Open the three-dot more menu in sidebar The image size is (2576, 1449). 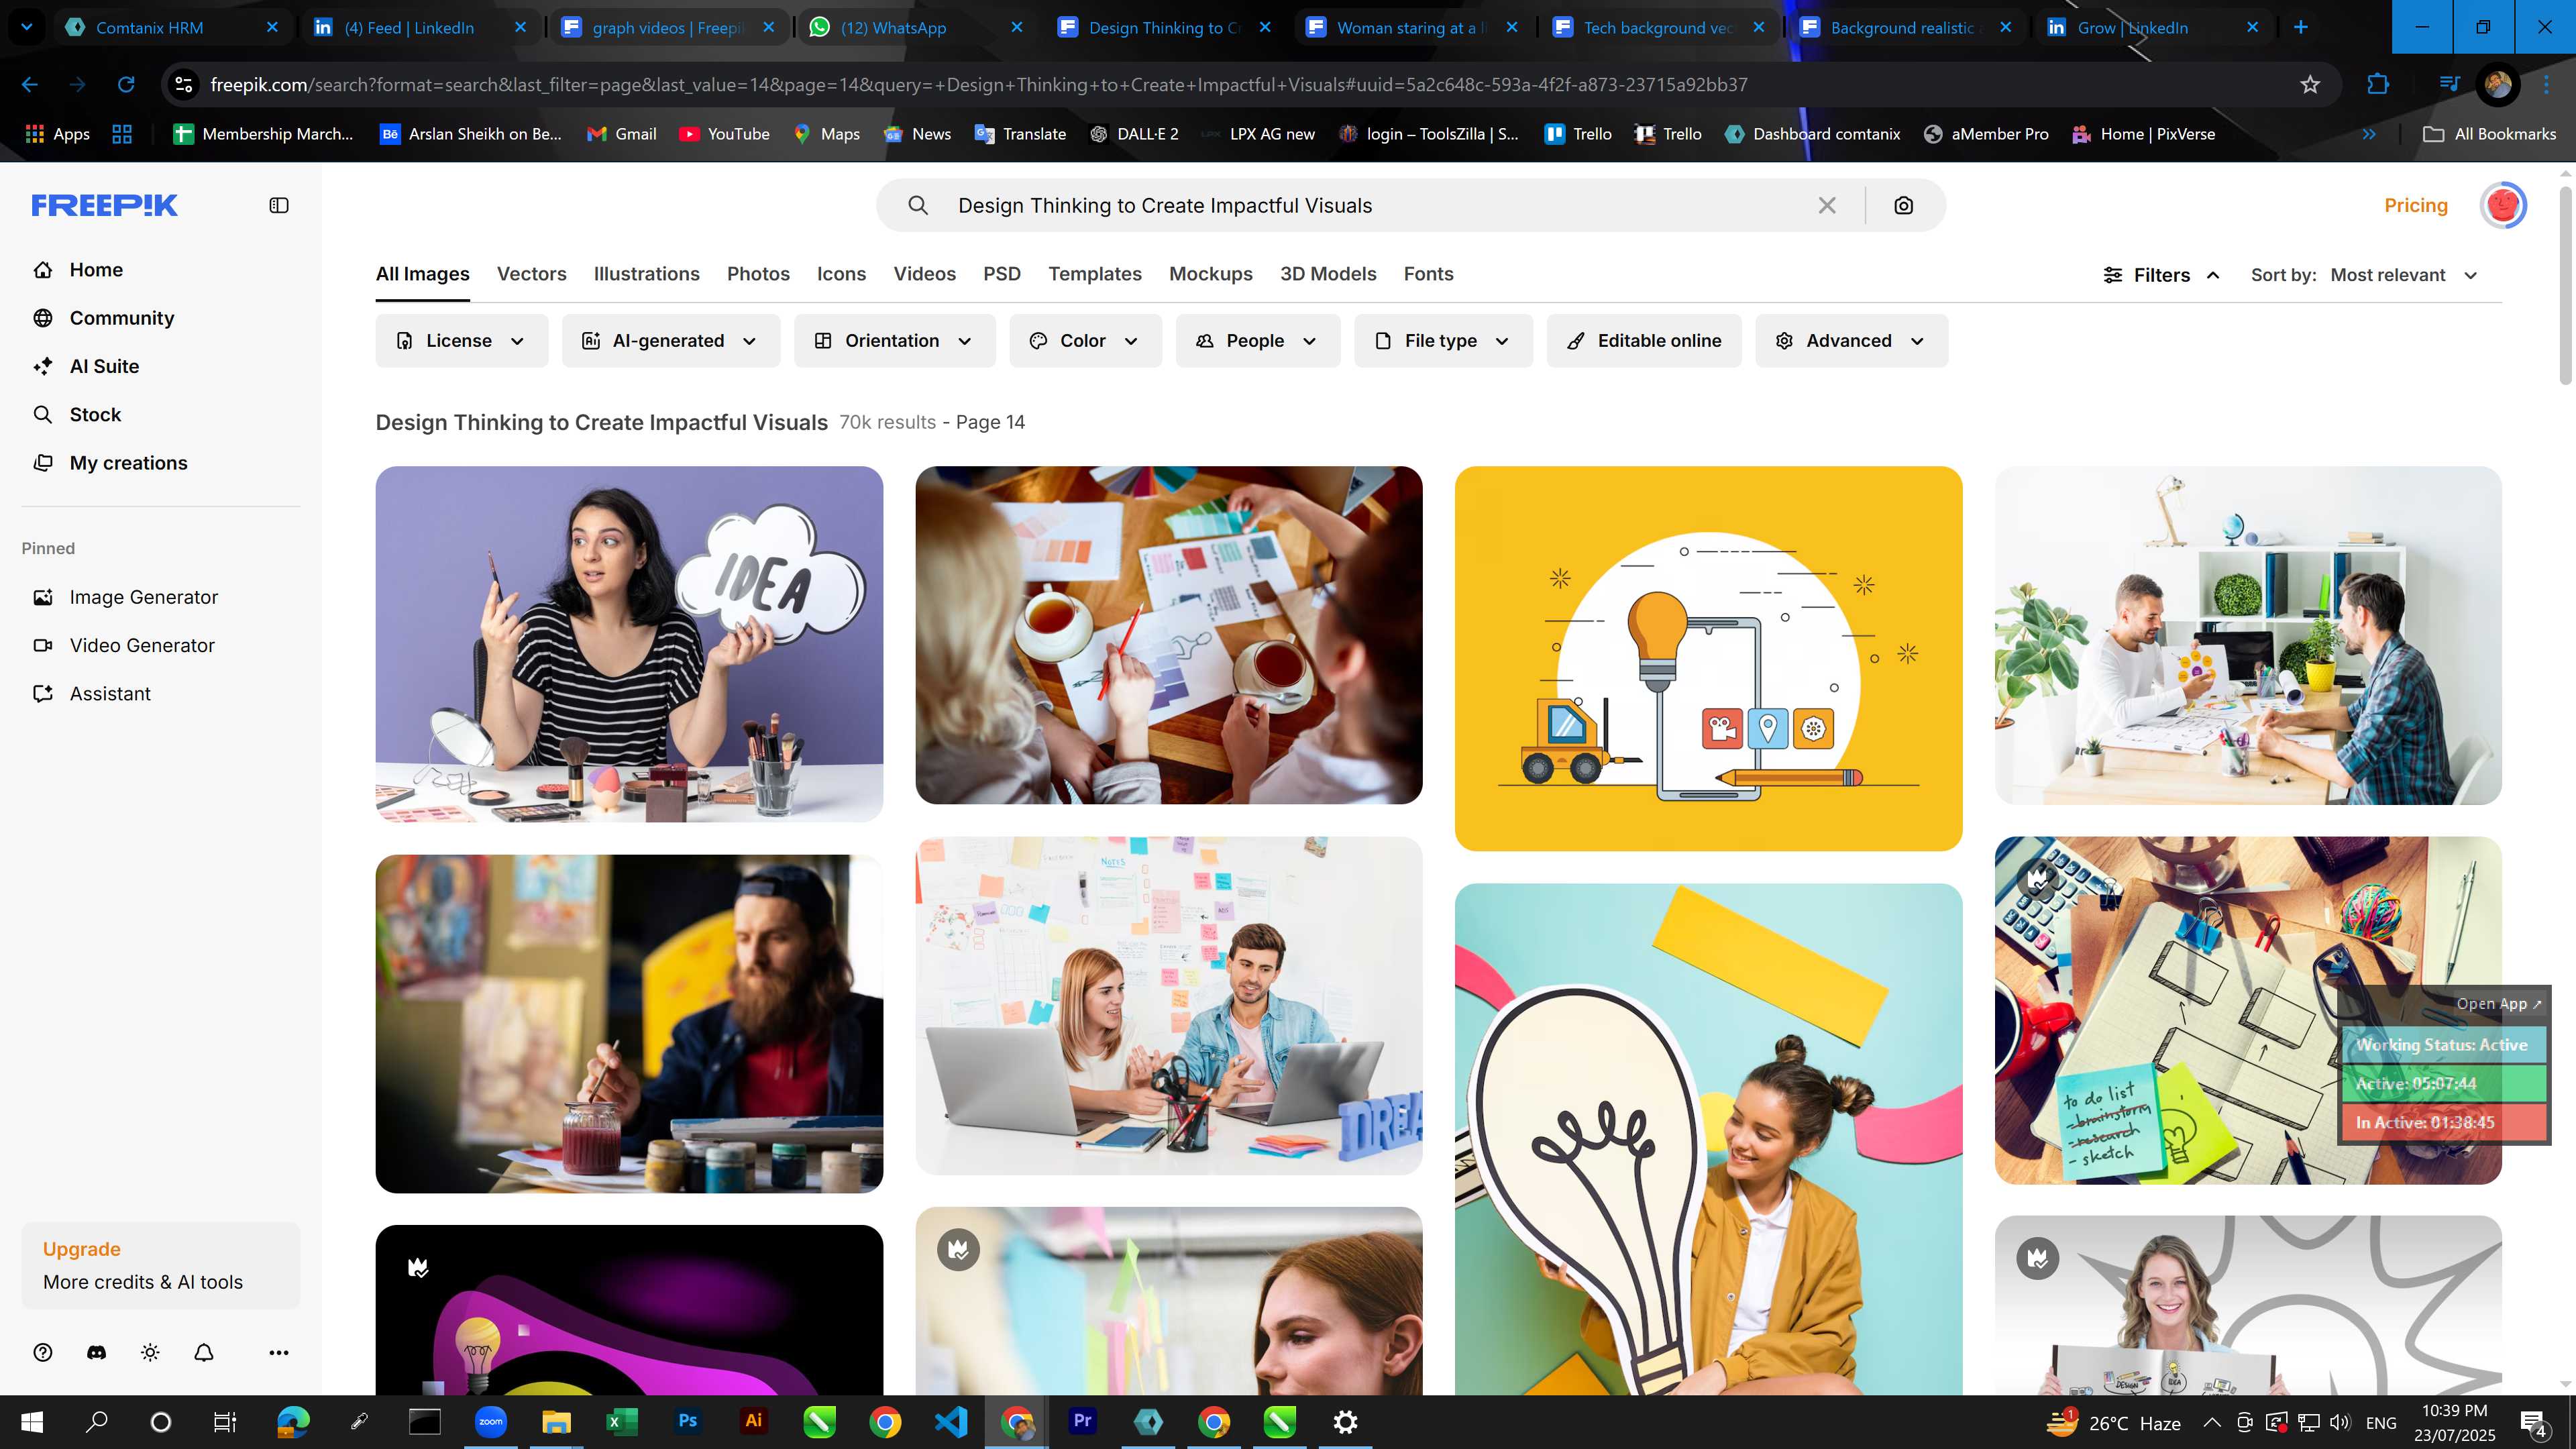279,1352
